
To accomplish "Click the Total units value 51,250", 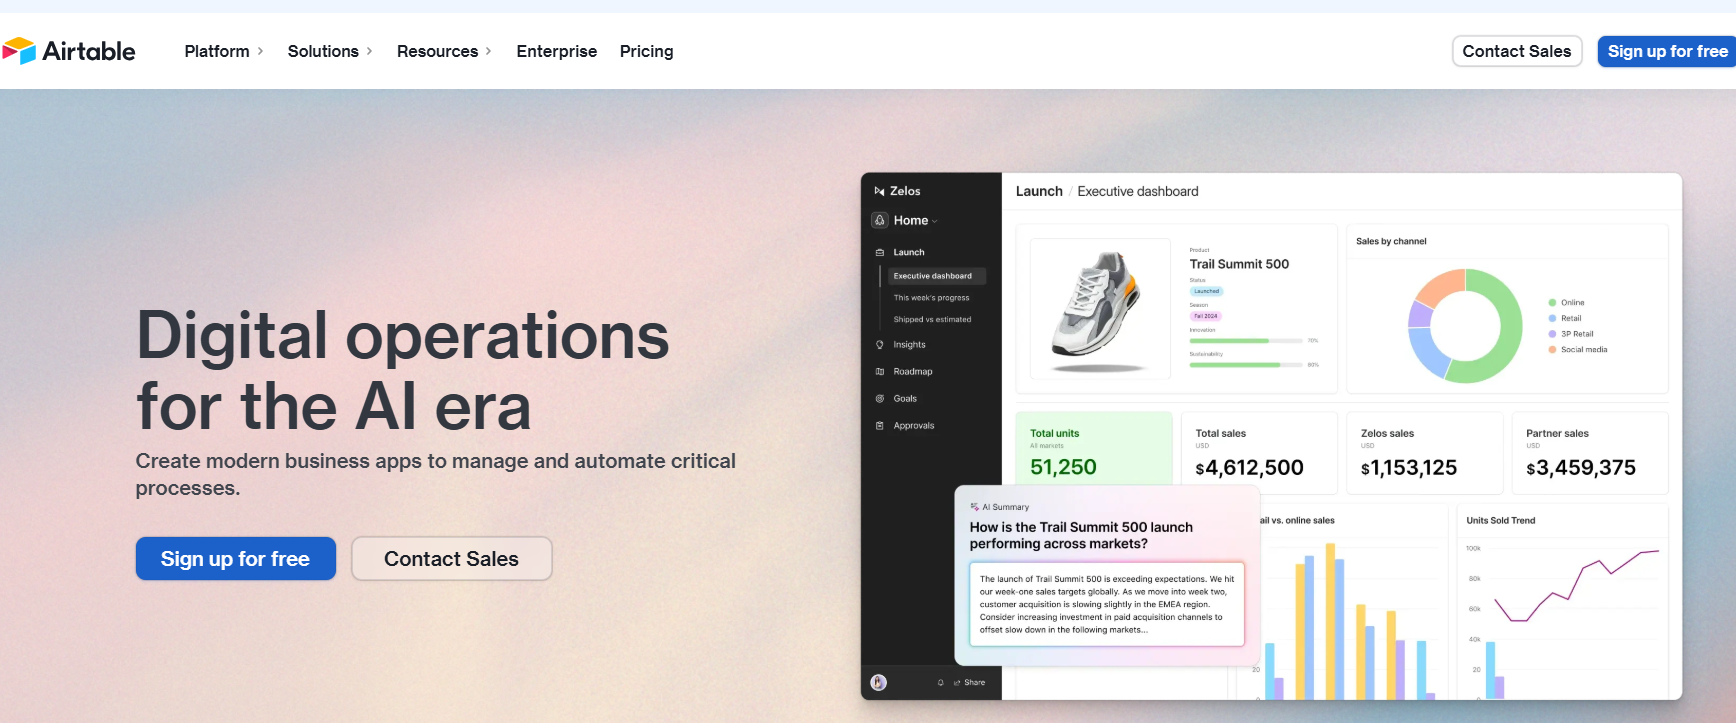I will 1063,467.
